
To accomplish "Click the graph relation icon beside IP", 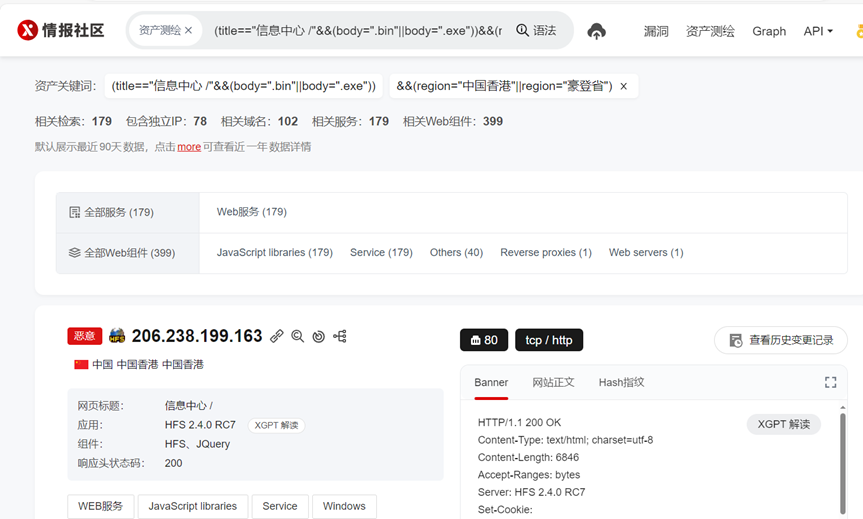I will tap(340, 336).
